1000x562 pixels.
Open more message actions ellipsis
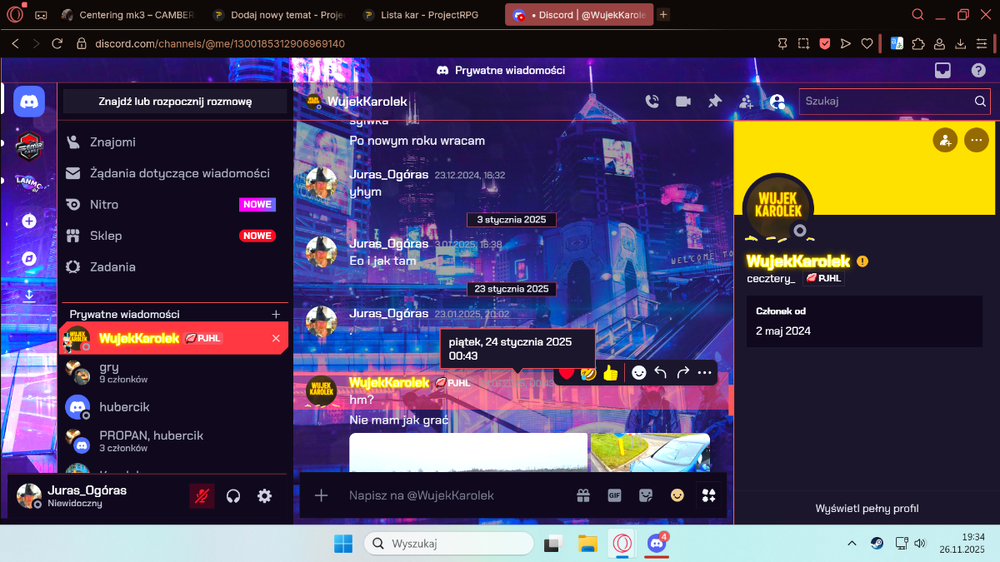(704, 373)
